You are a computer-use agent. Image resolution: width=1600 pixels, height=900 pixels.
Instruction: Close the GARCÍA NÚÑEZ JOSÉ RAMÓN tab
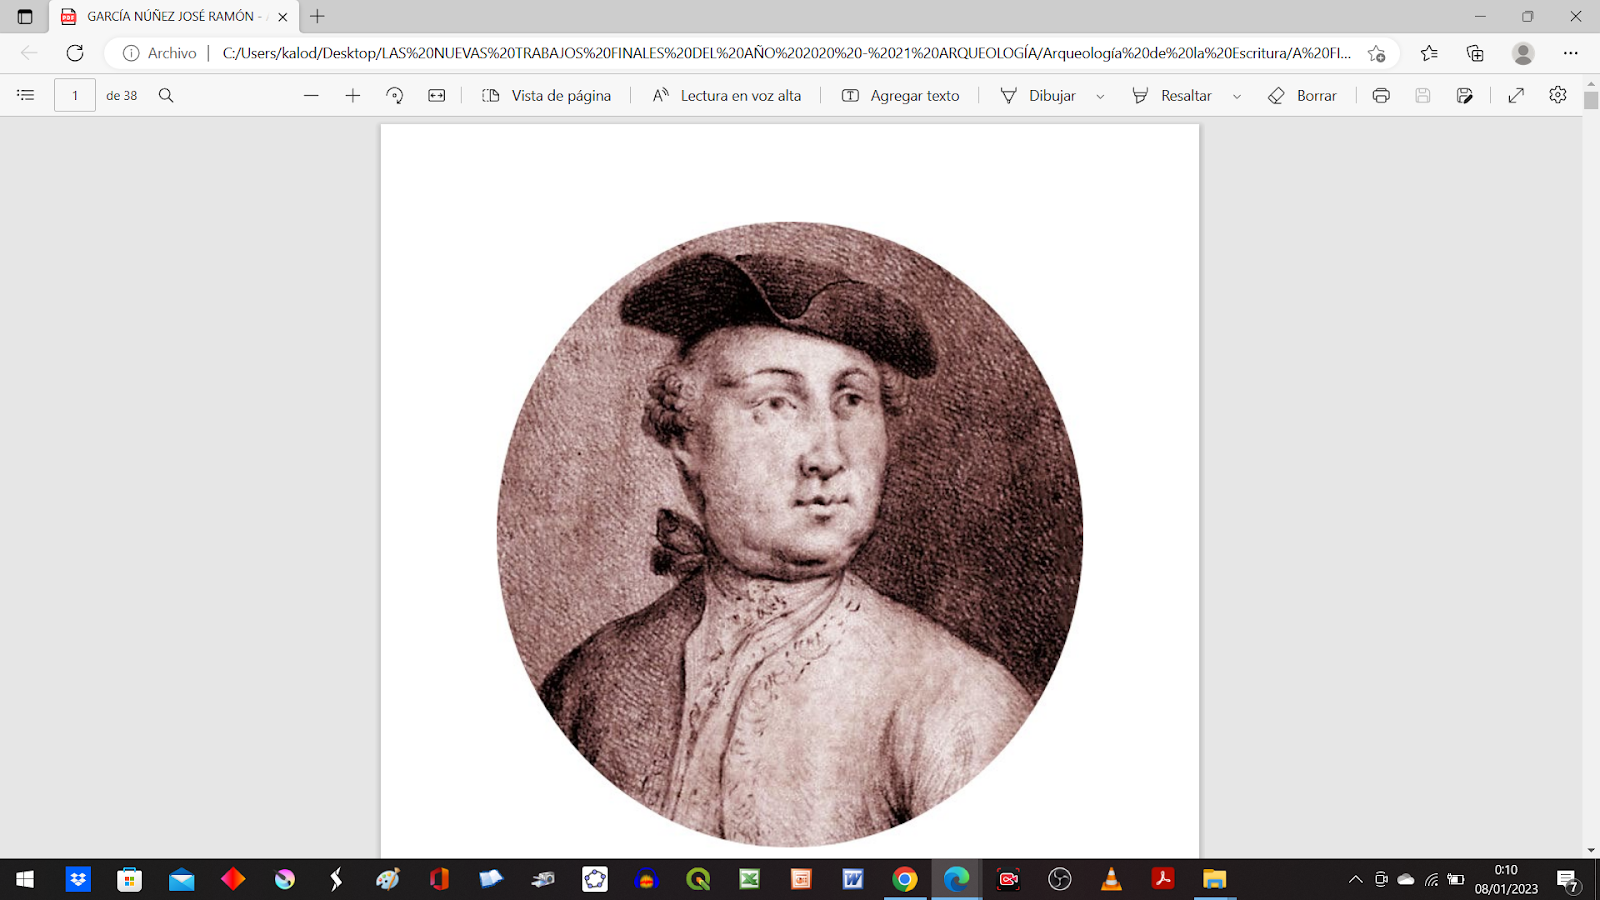pos(283,17)
